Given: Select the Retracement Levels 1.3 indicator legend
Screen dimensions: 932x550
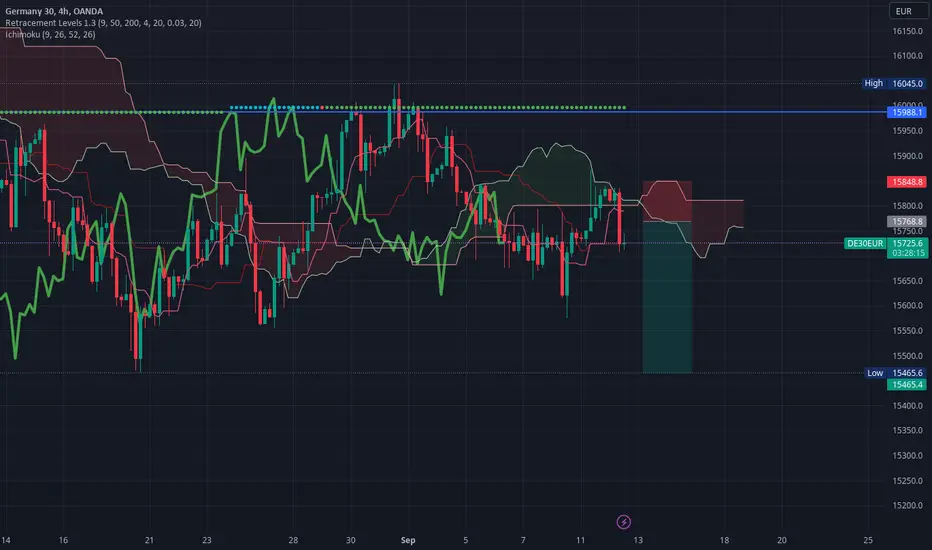Looking at the screenshot, I should click(x=103, y=23).
